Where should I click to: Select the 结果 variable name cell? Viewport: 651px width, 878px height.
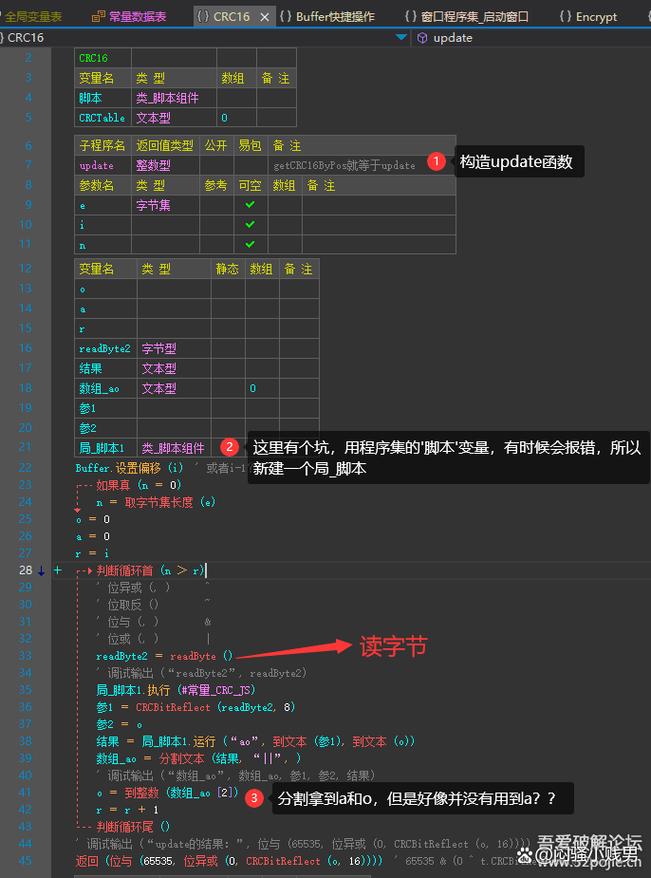coord(106,368)
